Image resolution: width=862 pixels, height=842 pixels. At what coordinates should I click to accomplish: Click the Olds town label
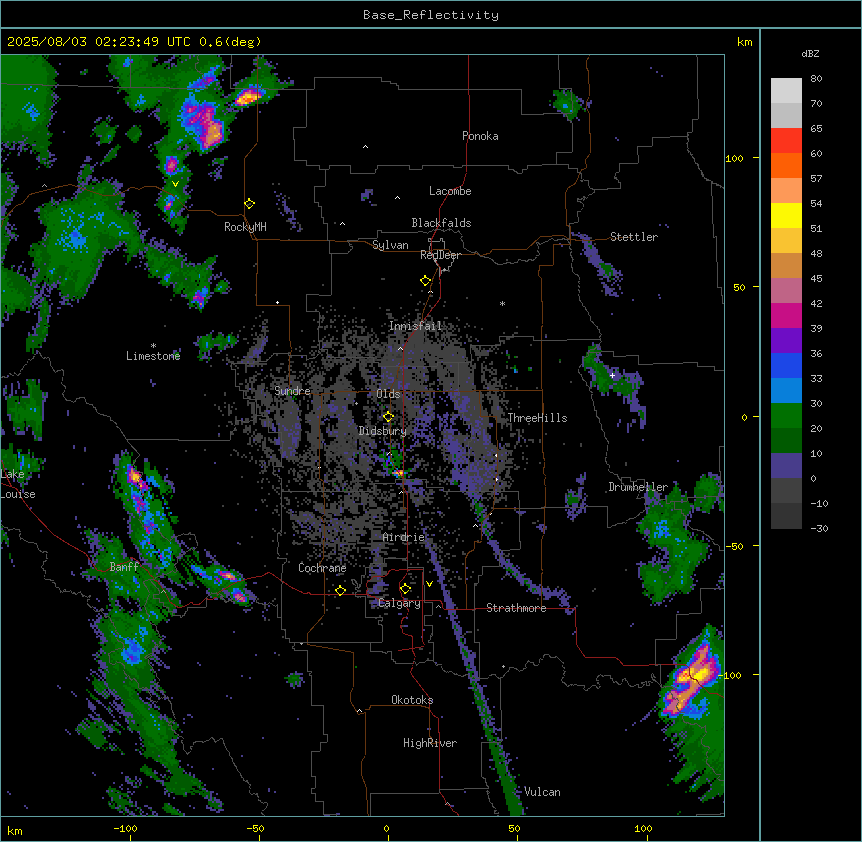pyautogui.click(x=388, y=394)
